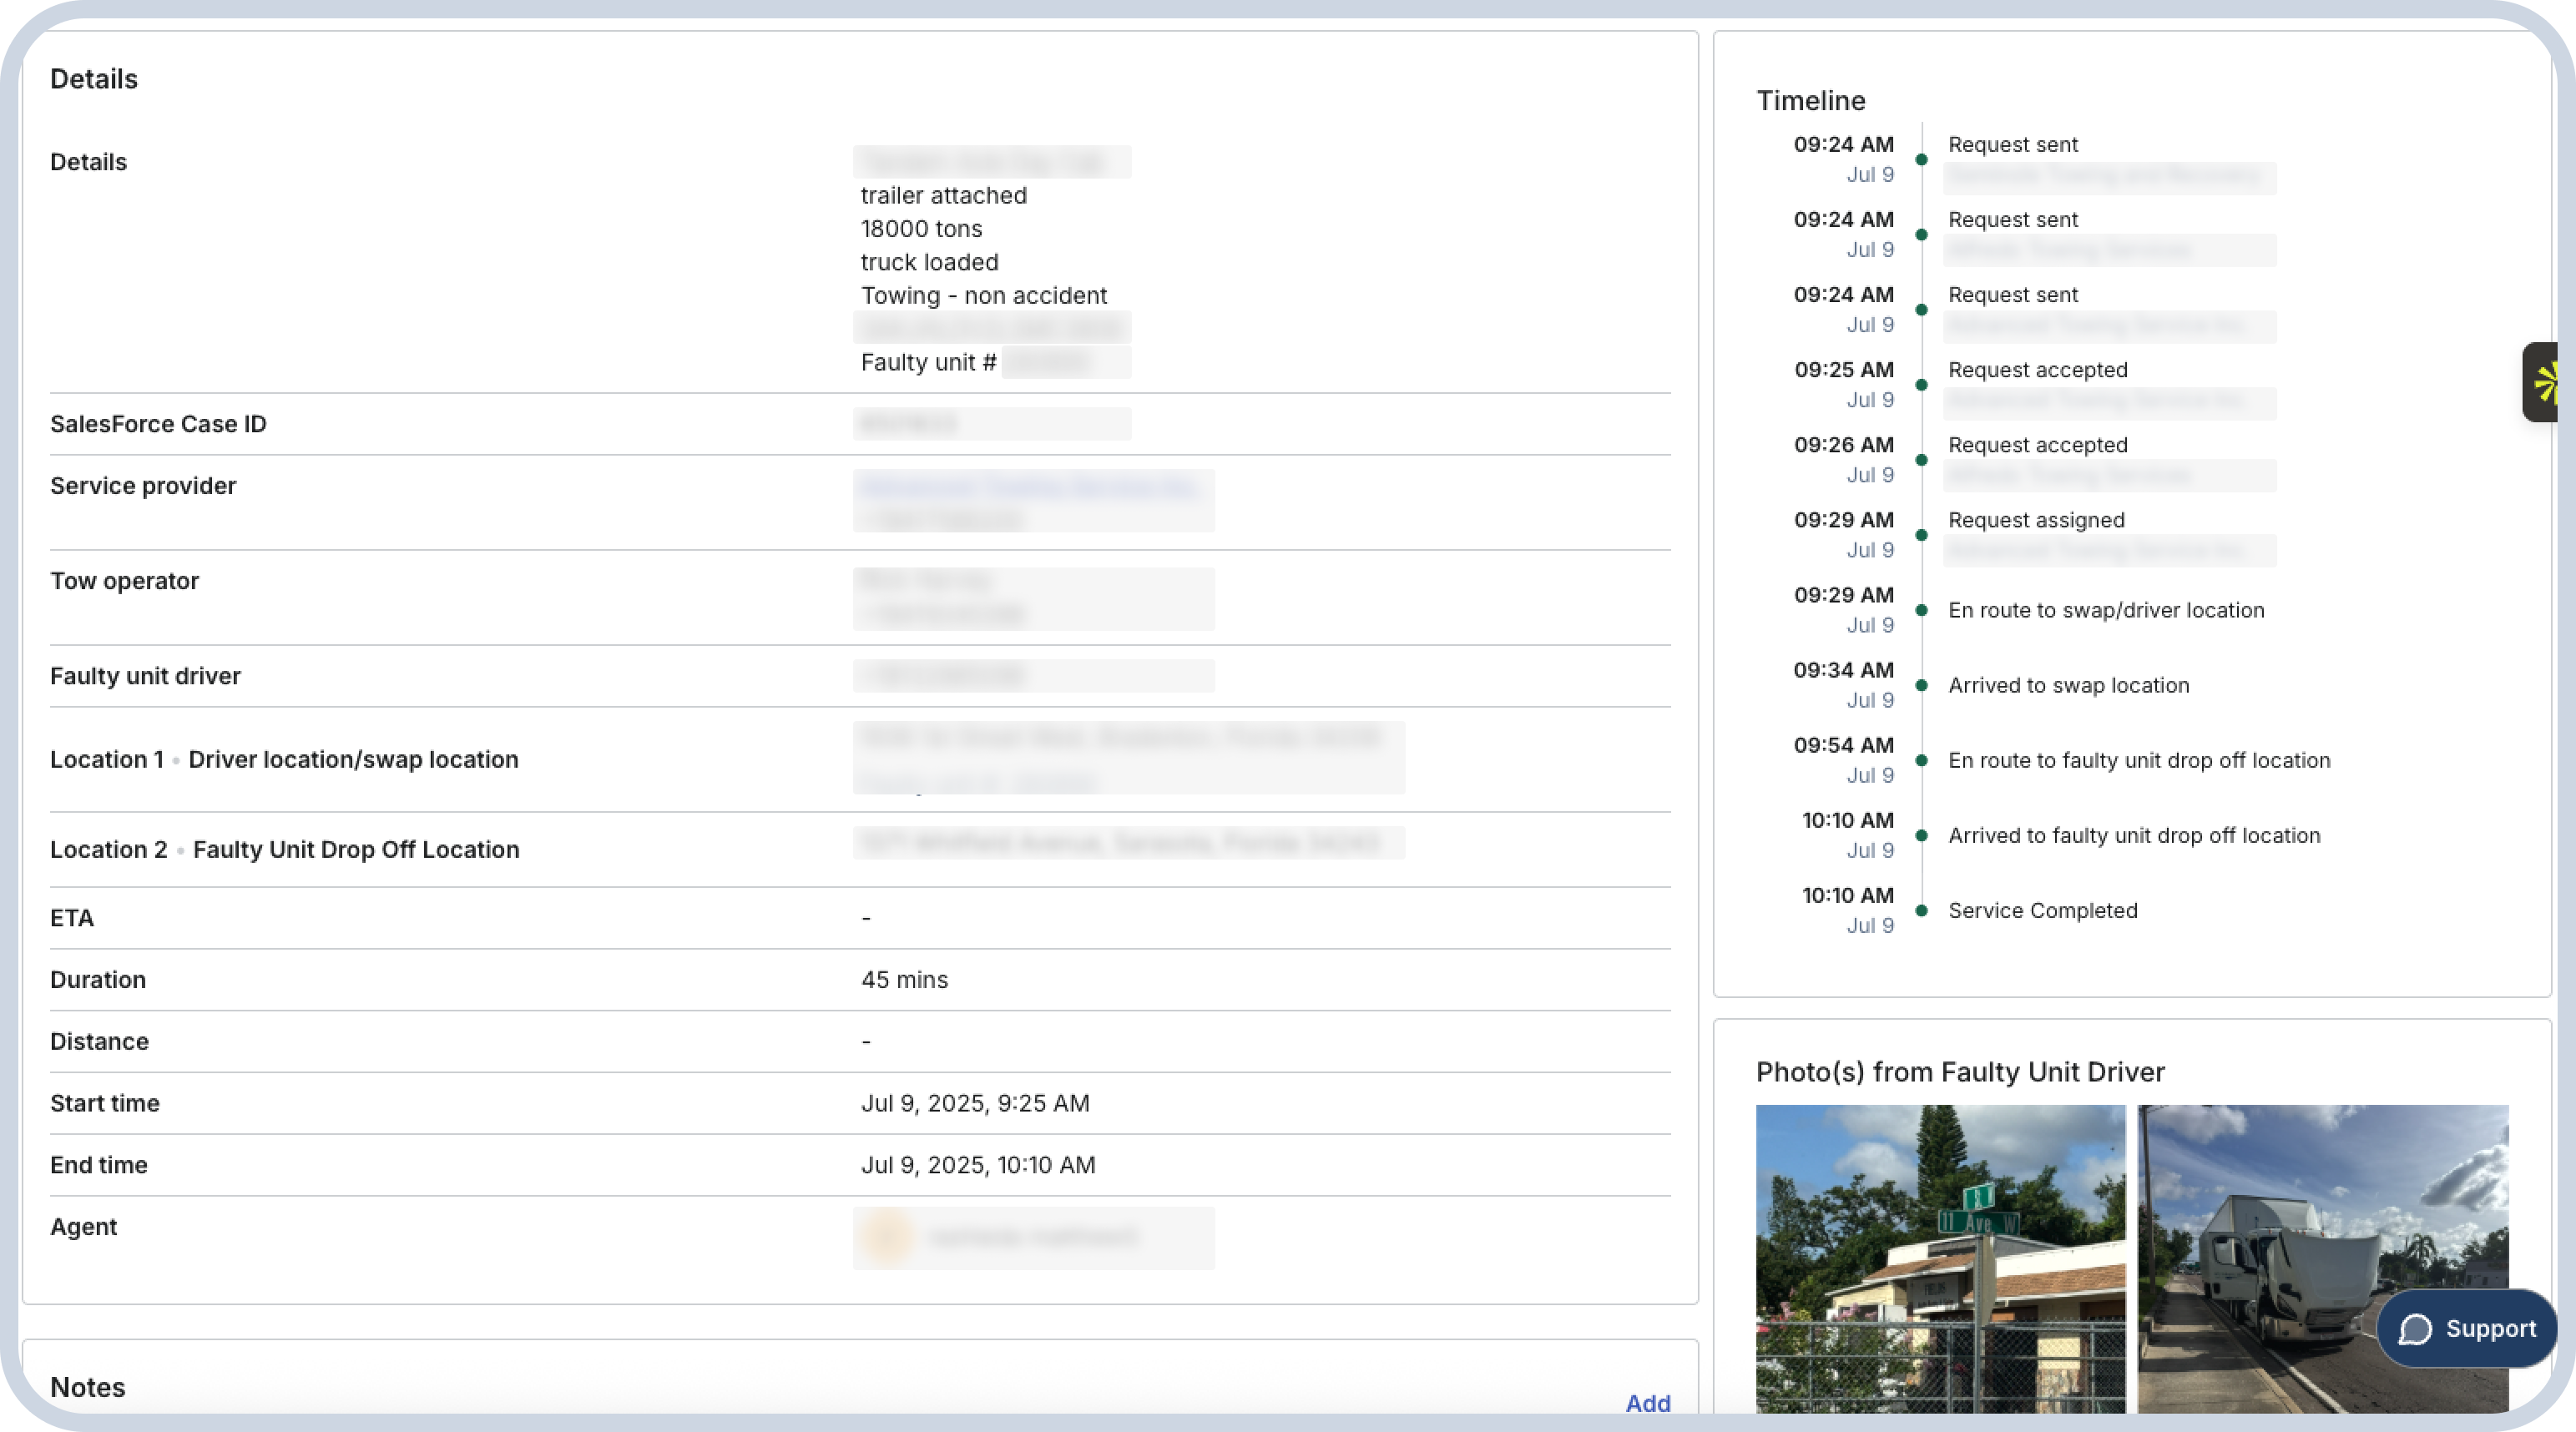Click the Faulty unit driver phone value
2576x1432 pixels.
1033,676
